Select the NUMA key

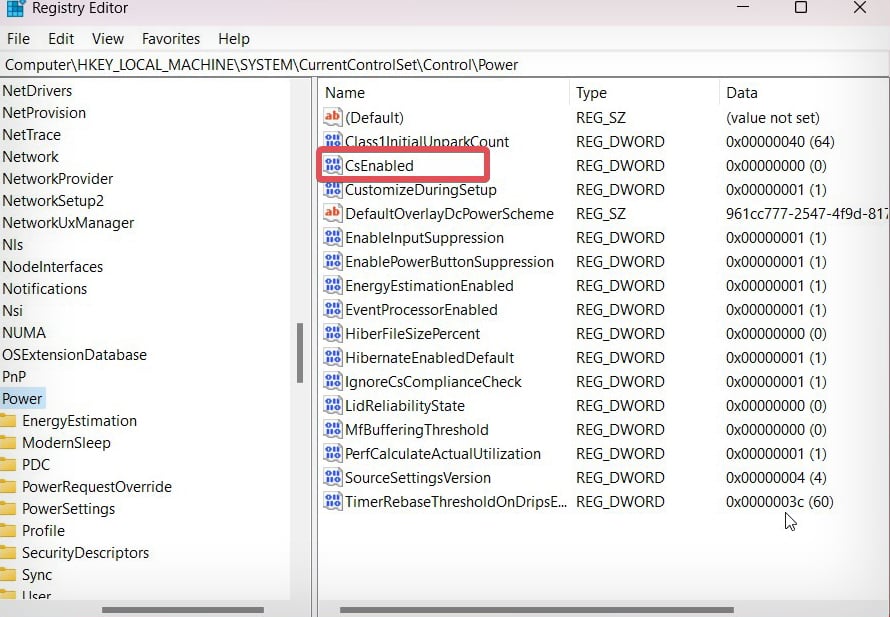pos(24,333)
